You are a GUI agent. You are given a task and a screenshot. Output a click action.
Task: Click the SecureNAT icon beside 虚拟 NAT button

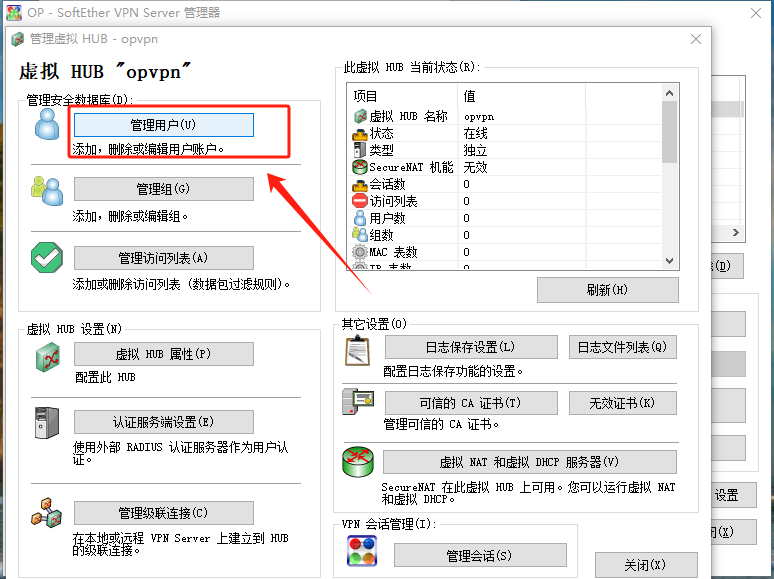[x=358, y=462]
